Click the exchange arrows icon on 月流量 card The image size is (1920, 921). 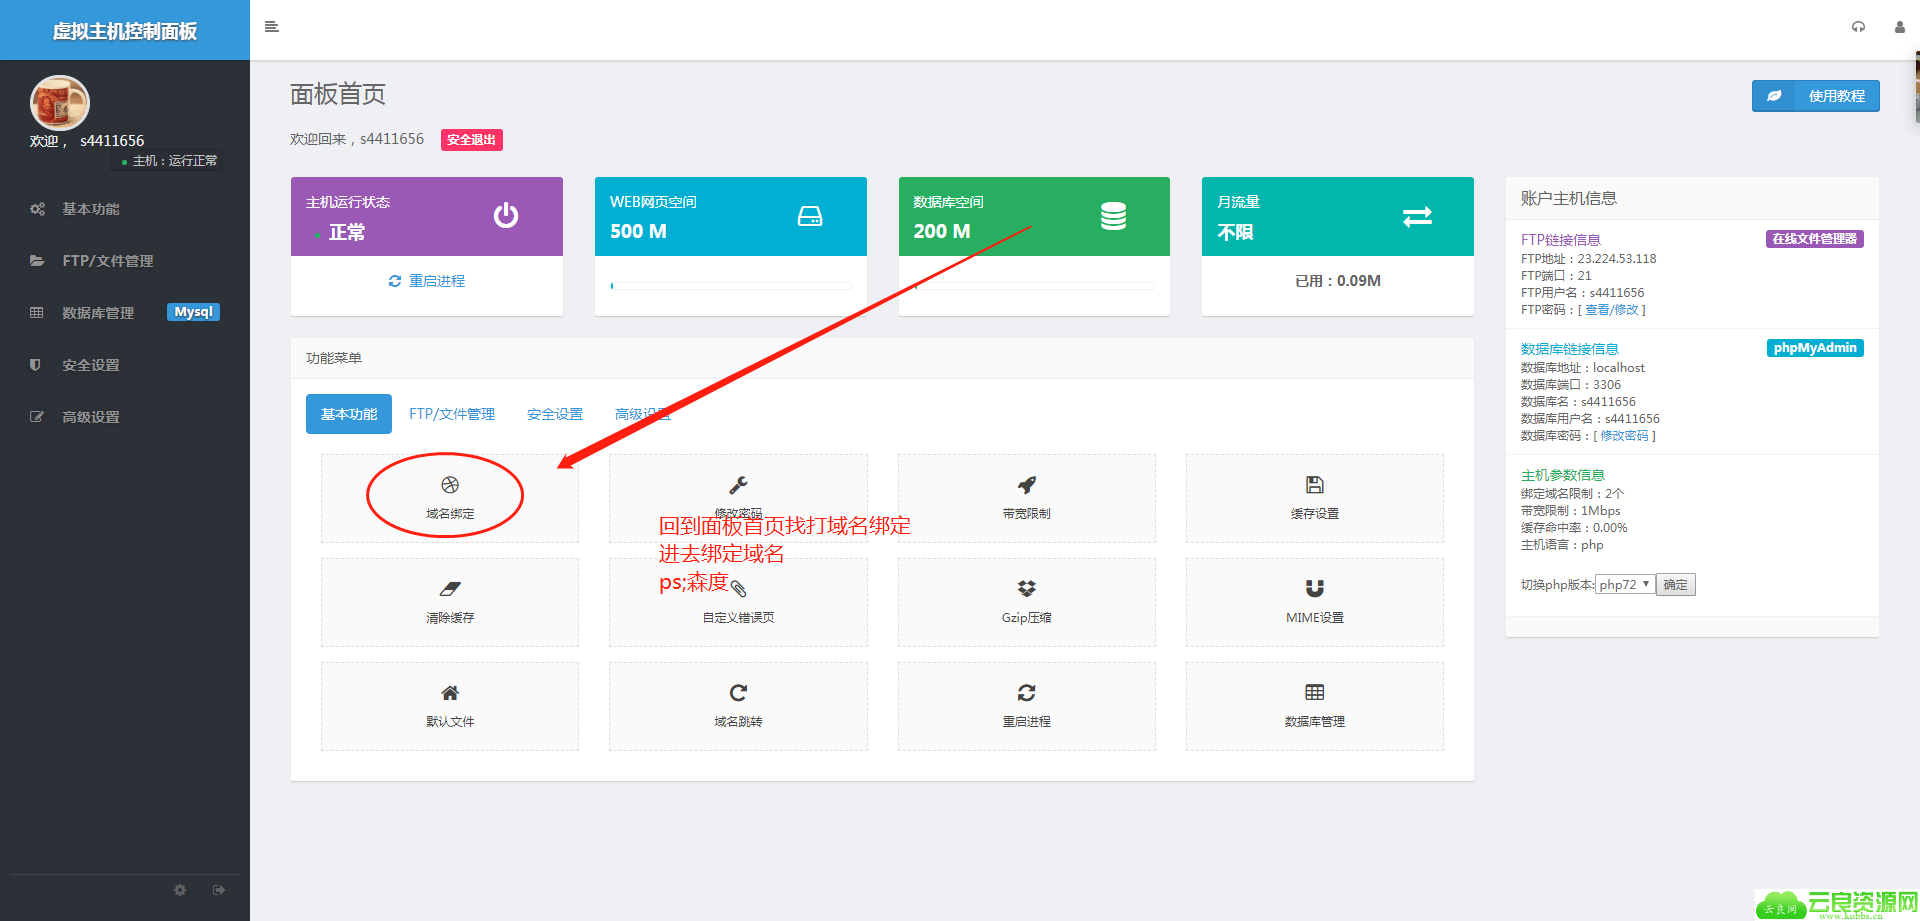1417,216
